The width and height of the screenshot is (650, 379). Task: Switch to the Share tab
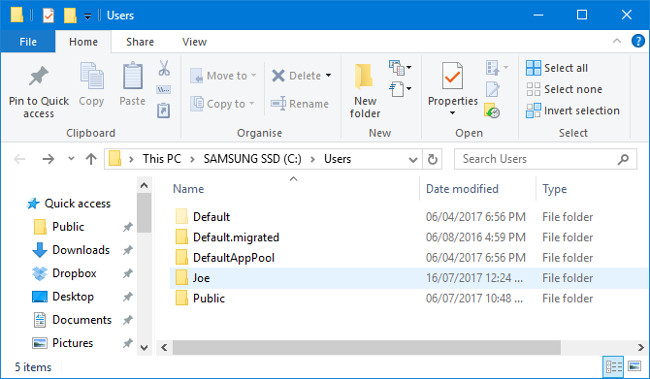[140, 41]
